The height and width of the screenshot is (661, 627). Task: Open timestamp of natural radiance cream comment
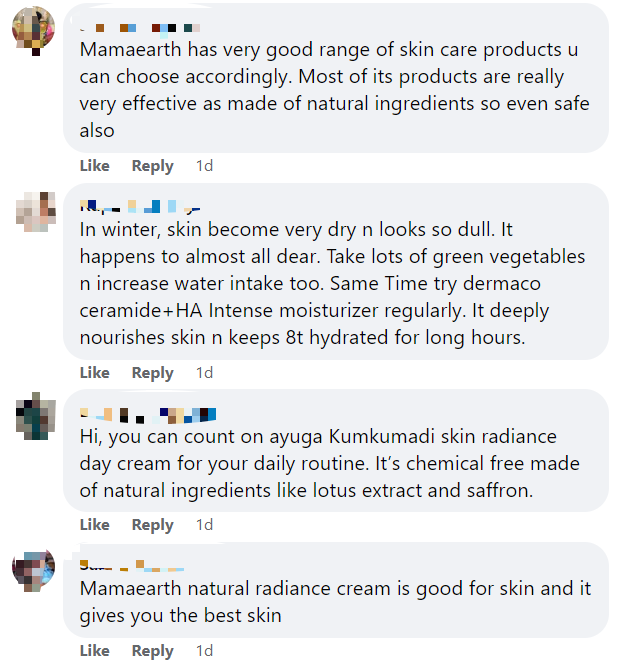[x=205, y=650]
